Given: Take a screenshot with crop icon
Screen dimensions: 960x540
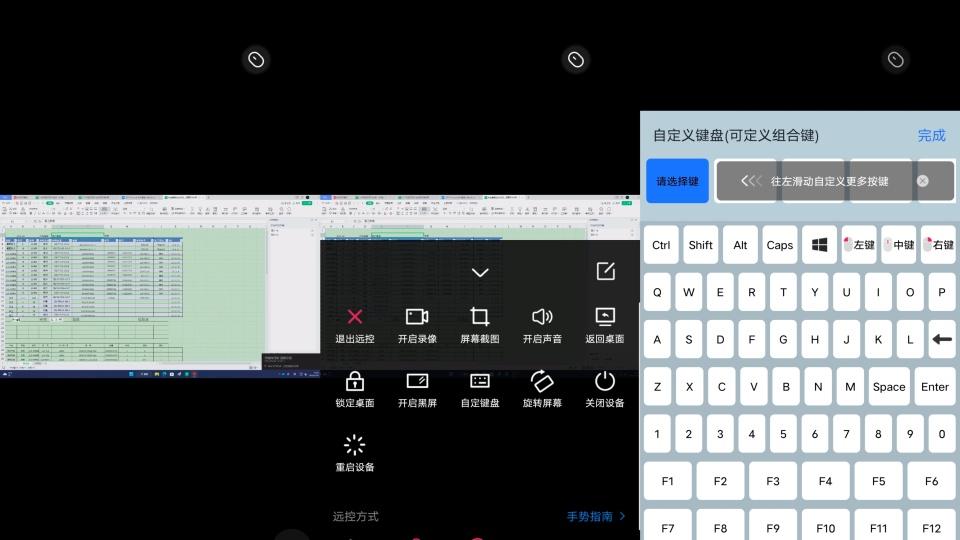Looking at the screenshot, I should pos(480,317).
